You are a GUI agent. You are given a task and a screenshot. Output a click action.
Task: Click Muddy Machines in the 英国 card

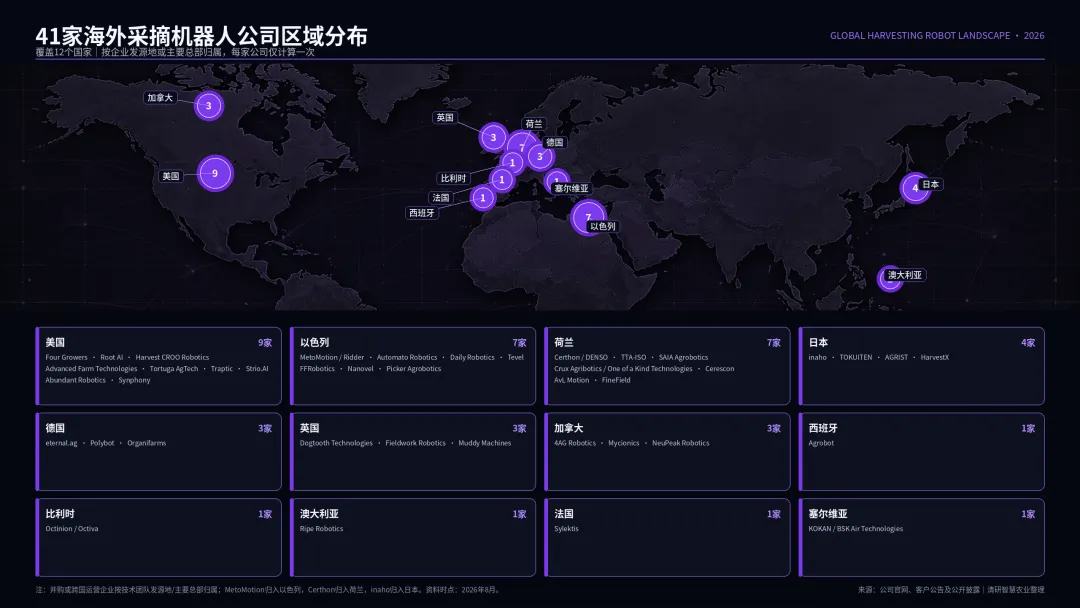485,443
